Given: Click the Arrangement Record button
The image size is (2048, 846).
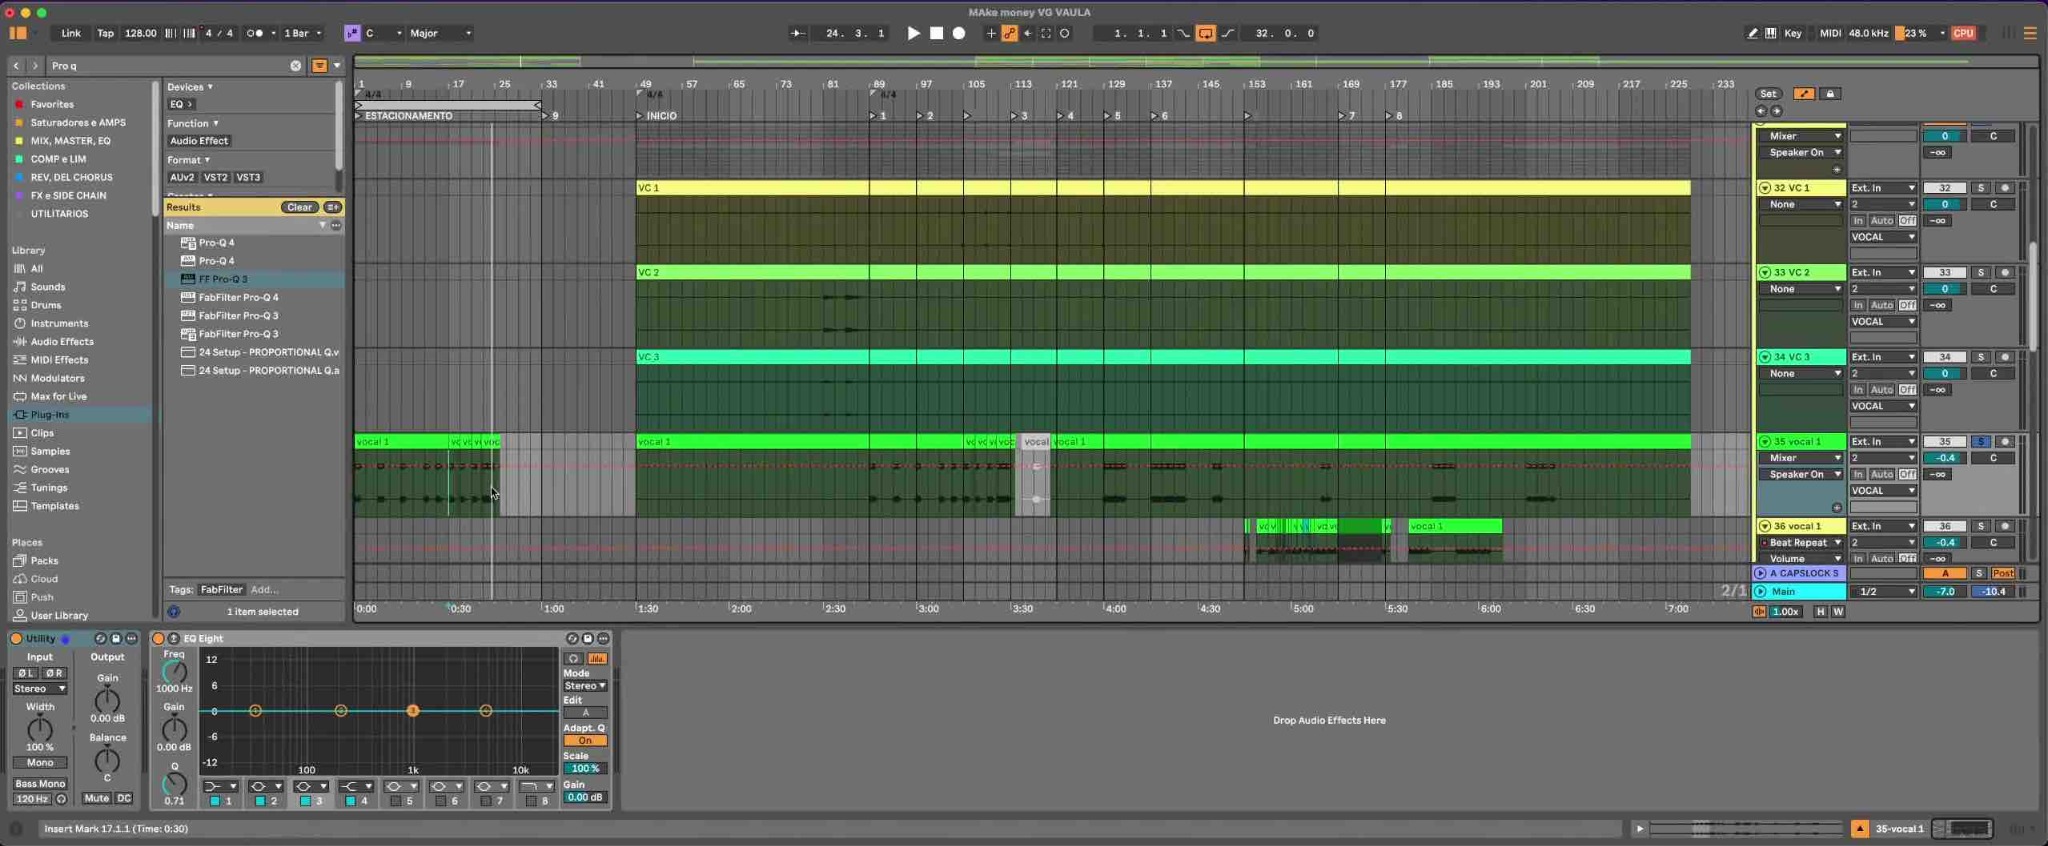Looking at the screenshot, I should (959, 33).
